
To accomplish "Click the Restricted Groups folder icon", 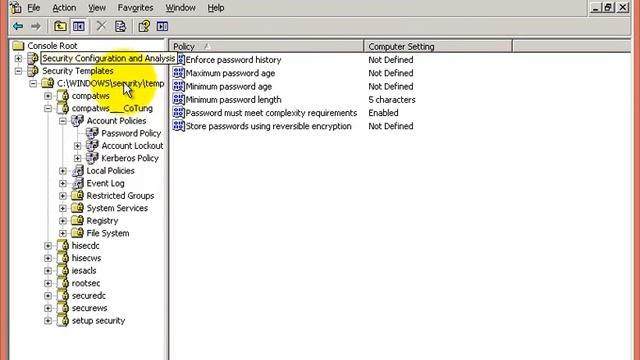I will click(x=78, y=196).
